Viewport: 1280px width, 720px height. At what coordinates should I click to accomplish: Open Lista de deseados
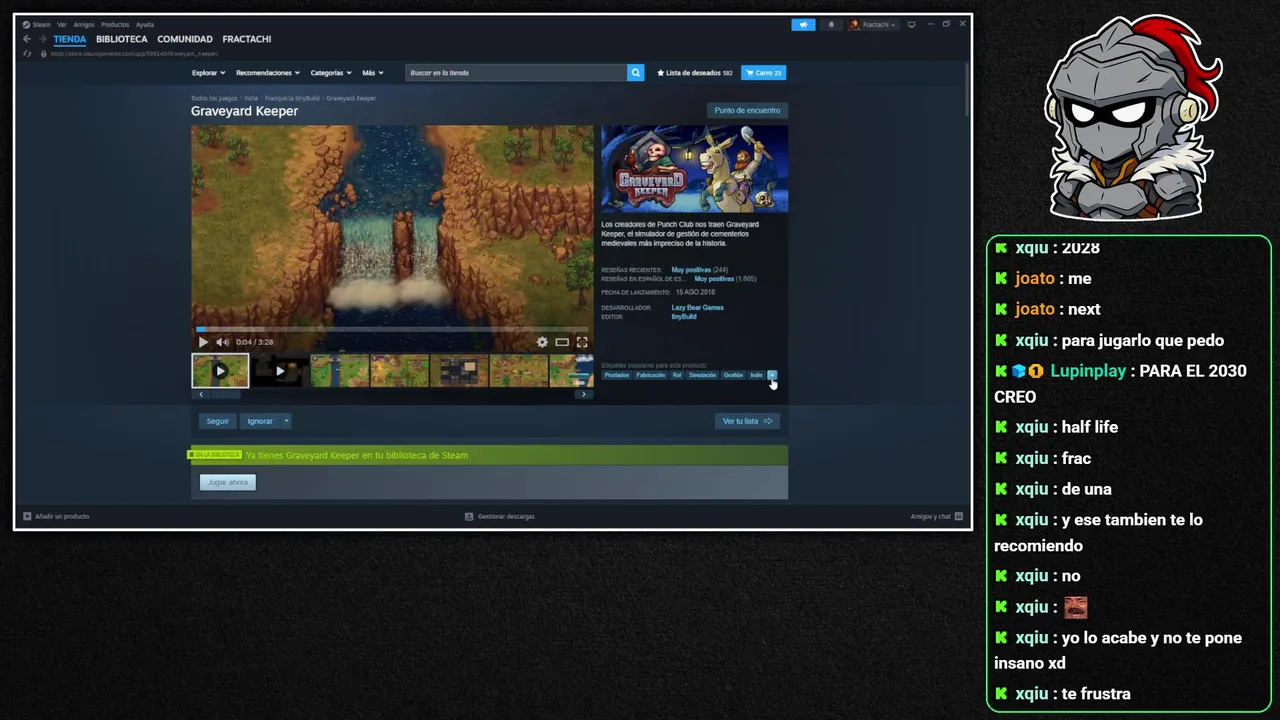coord(695,73)
